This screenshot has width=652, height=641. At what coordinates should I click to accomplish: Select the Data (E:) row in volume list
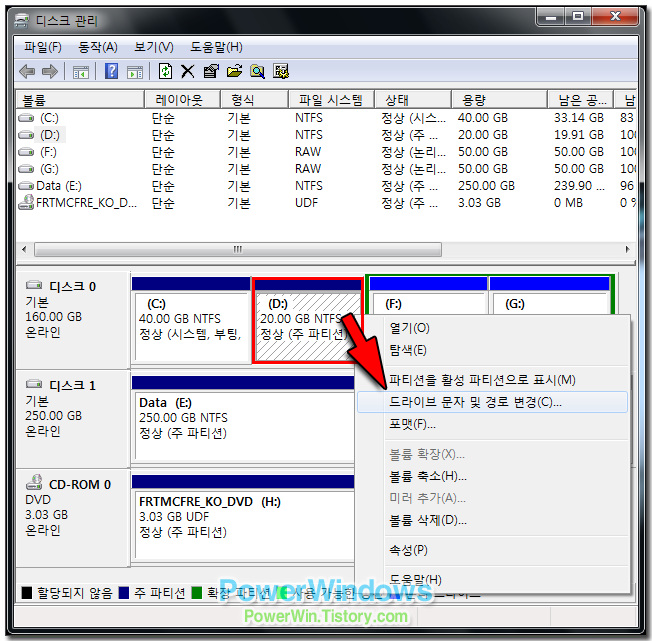(60, 185)
